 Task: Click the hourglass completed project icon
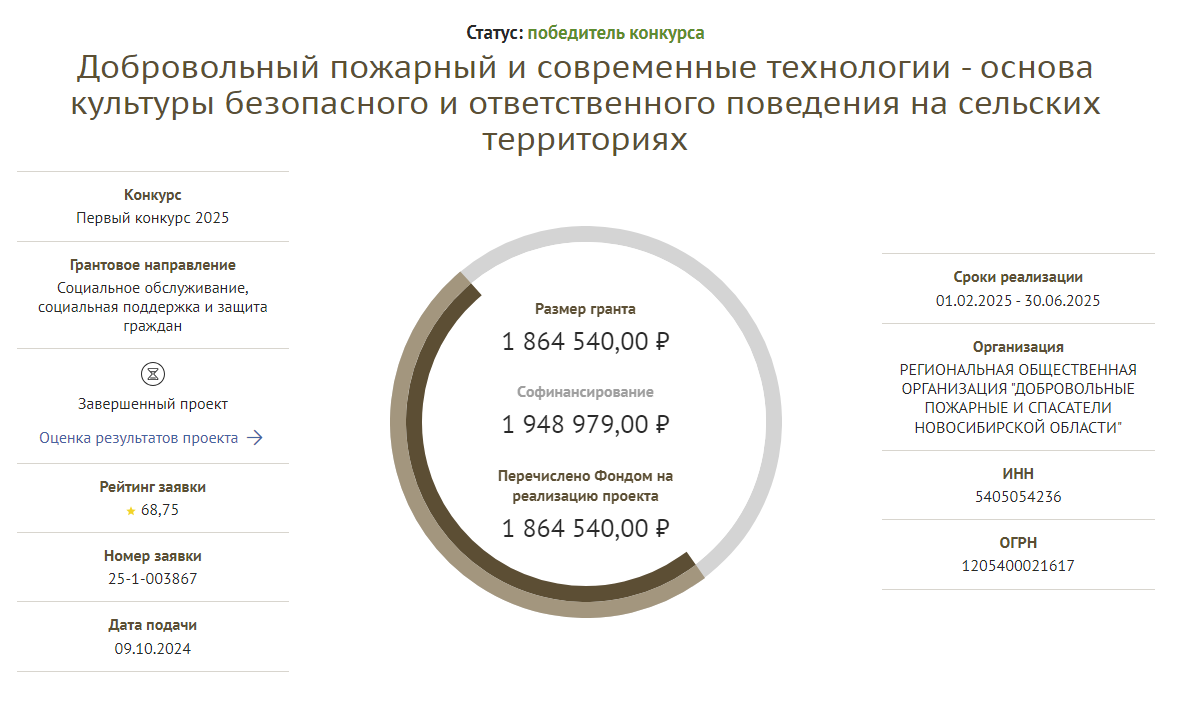152,374
